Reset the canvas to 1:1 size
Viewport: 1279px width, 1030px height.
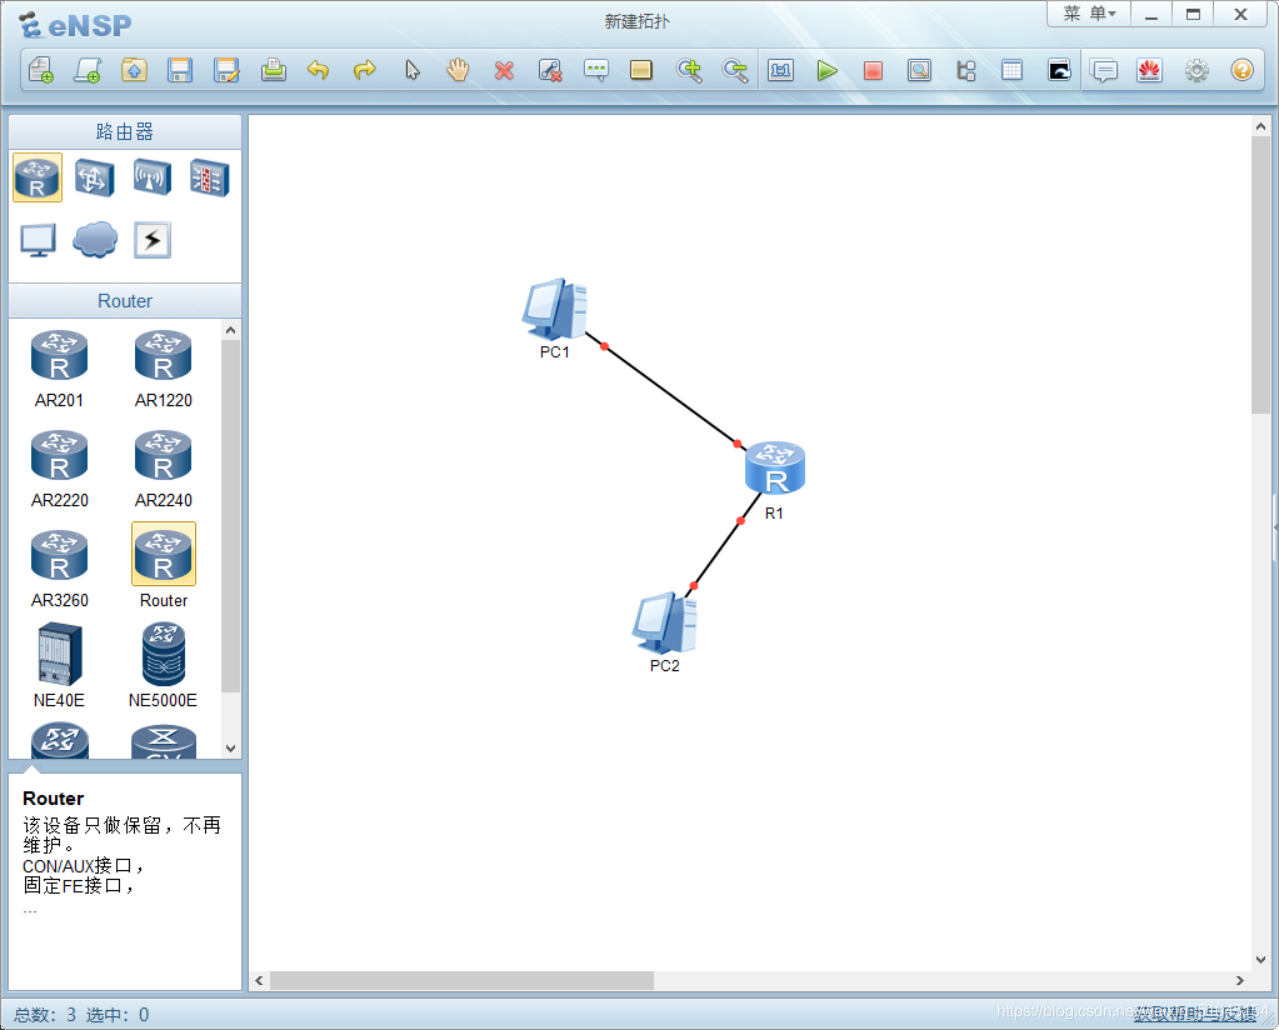click(781, 70)
